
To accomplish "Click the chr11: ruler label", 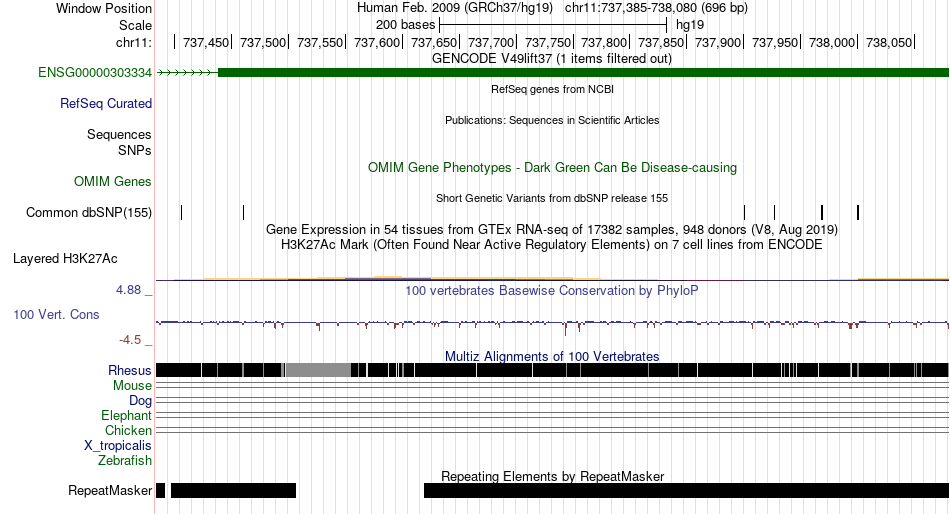I will point(133,42).
